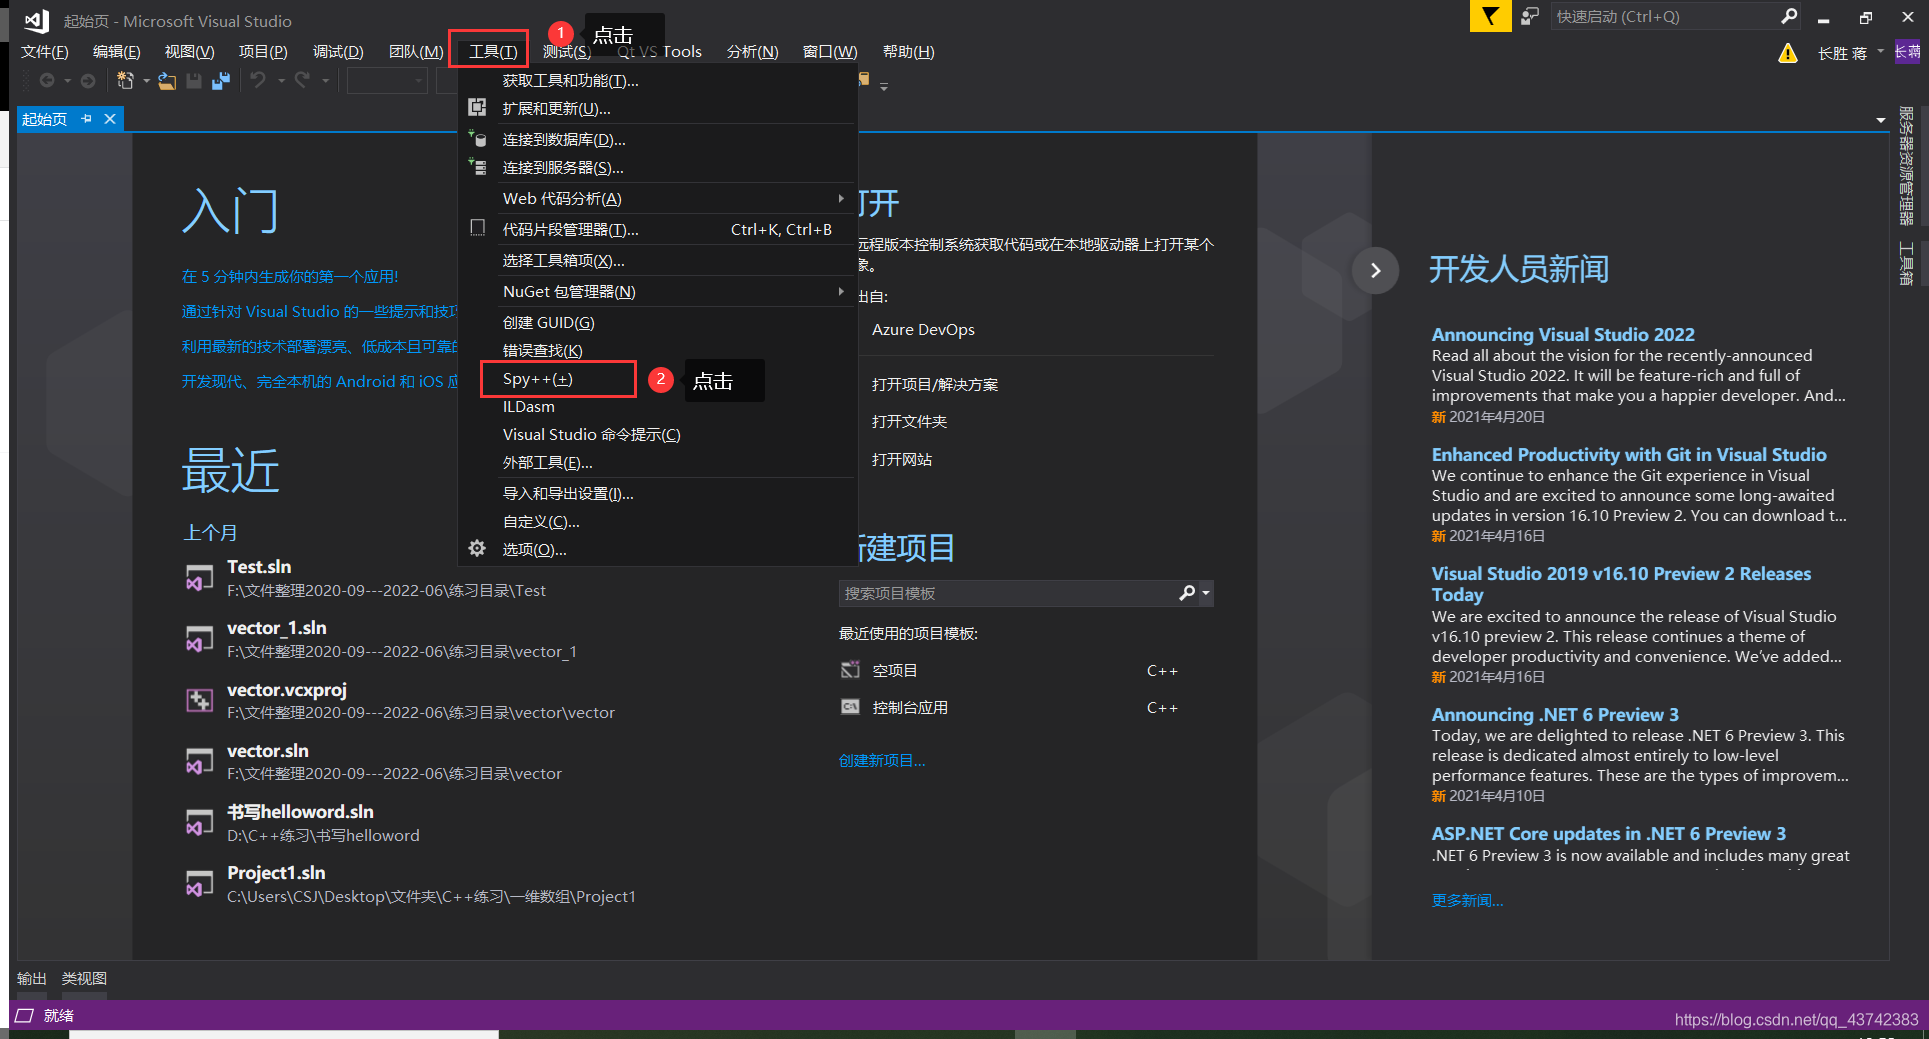Click the Save All toolbar icon
This screenshot has width=1929, height=1039.
pyautogui.click(x=221, y=81)
